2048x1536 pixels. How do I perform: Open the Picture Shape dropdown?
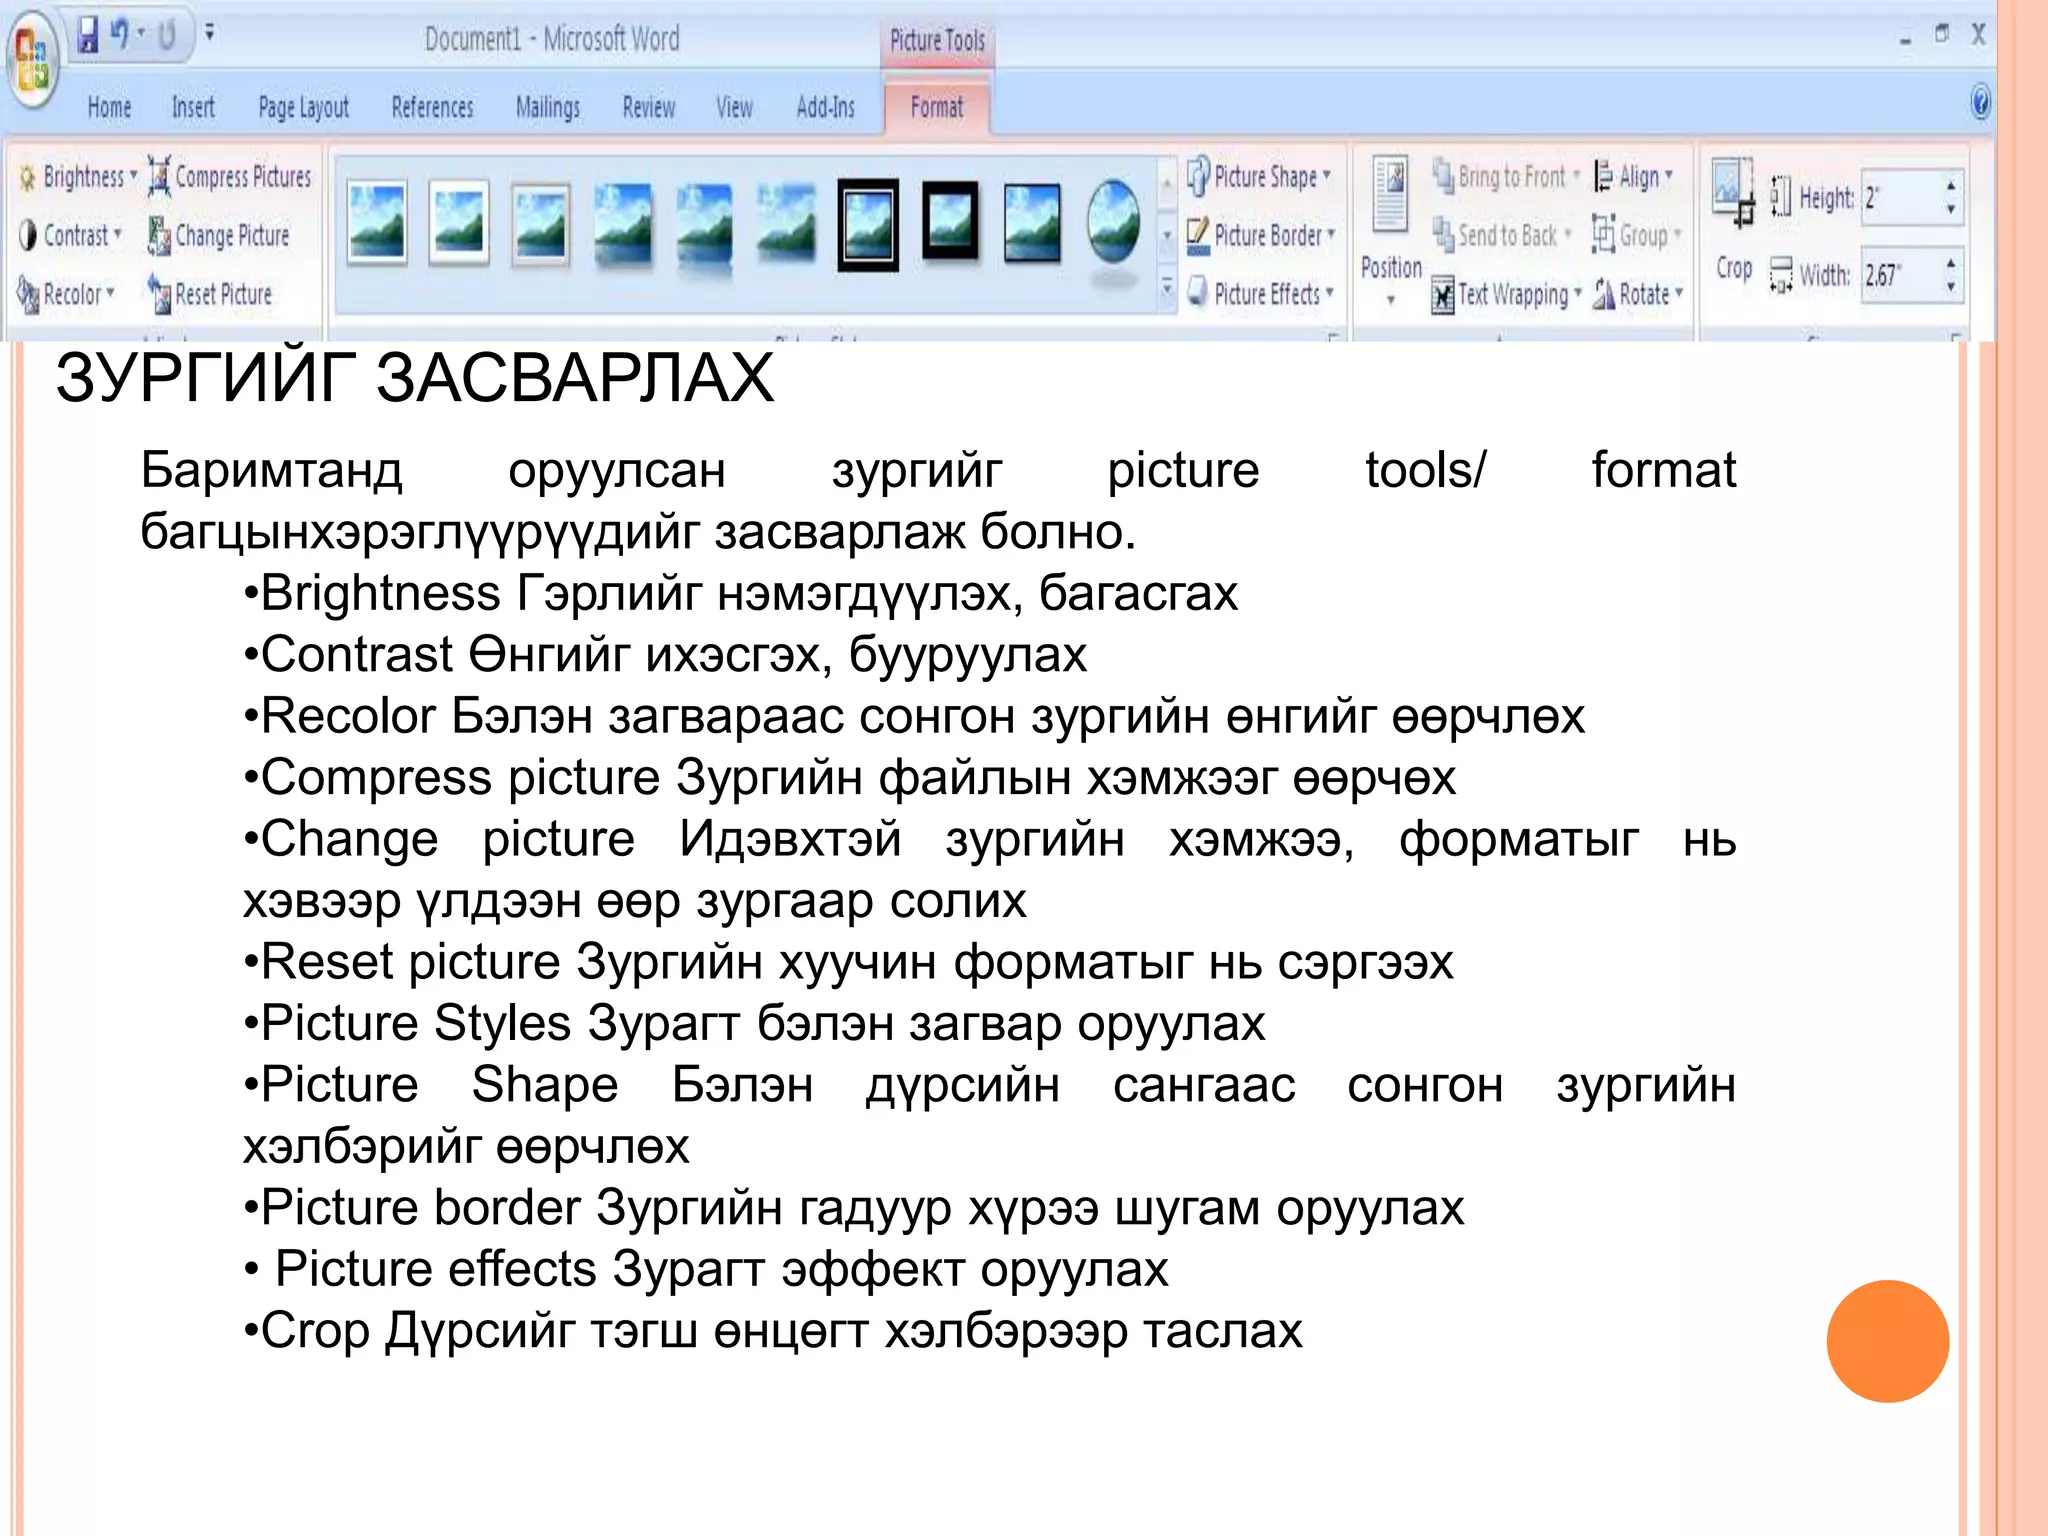(x=1260, y=177)
